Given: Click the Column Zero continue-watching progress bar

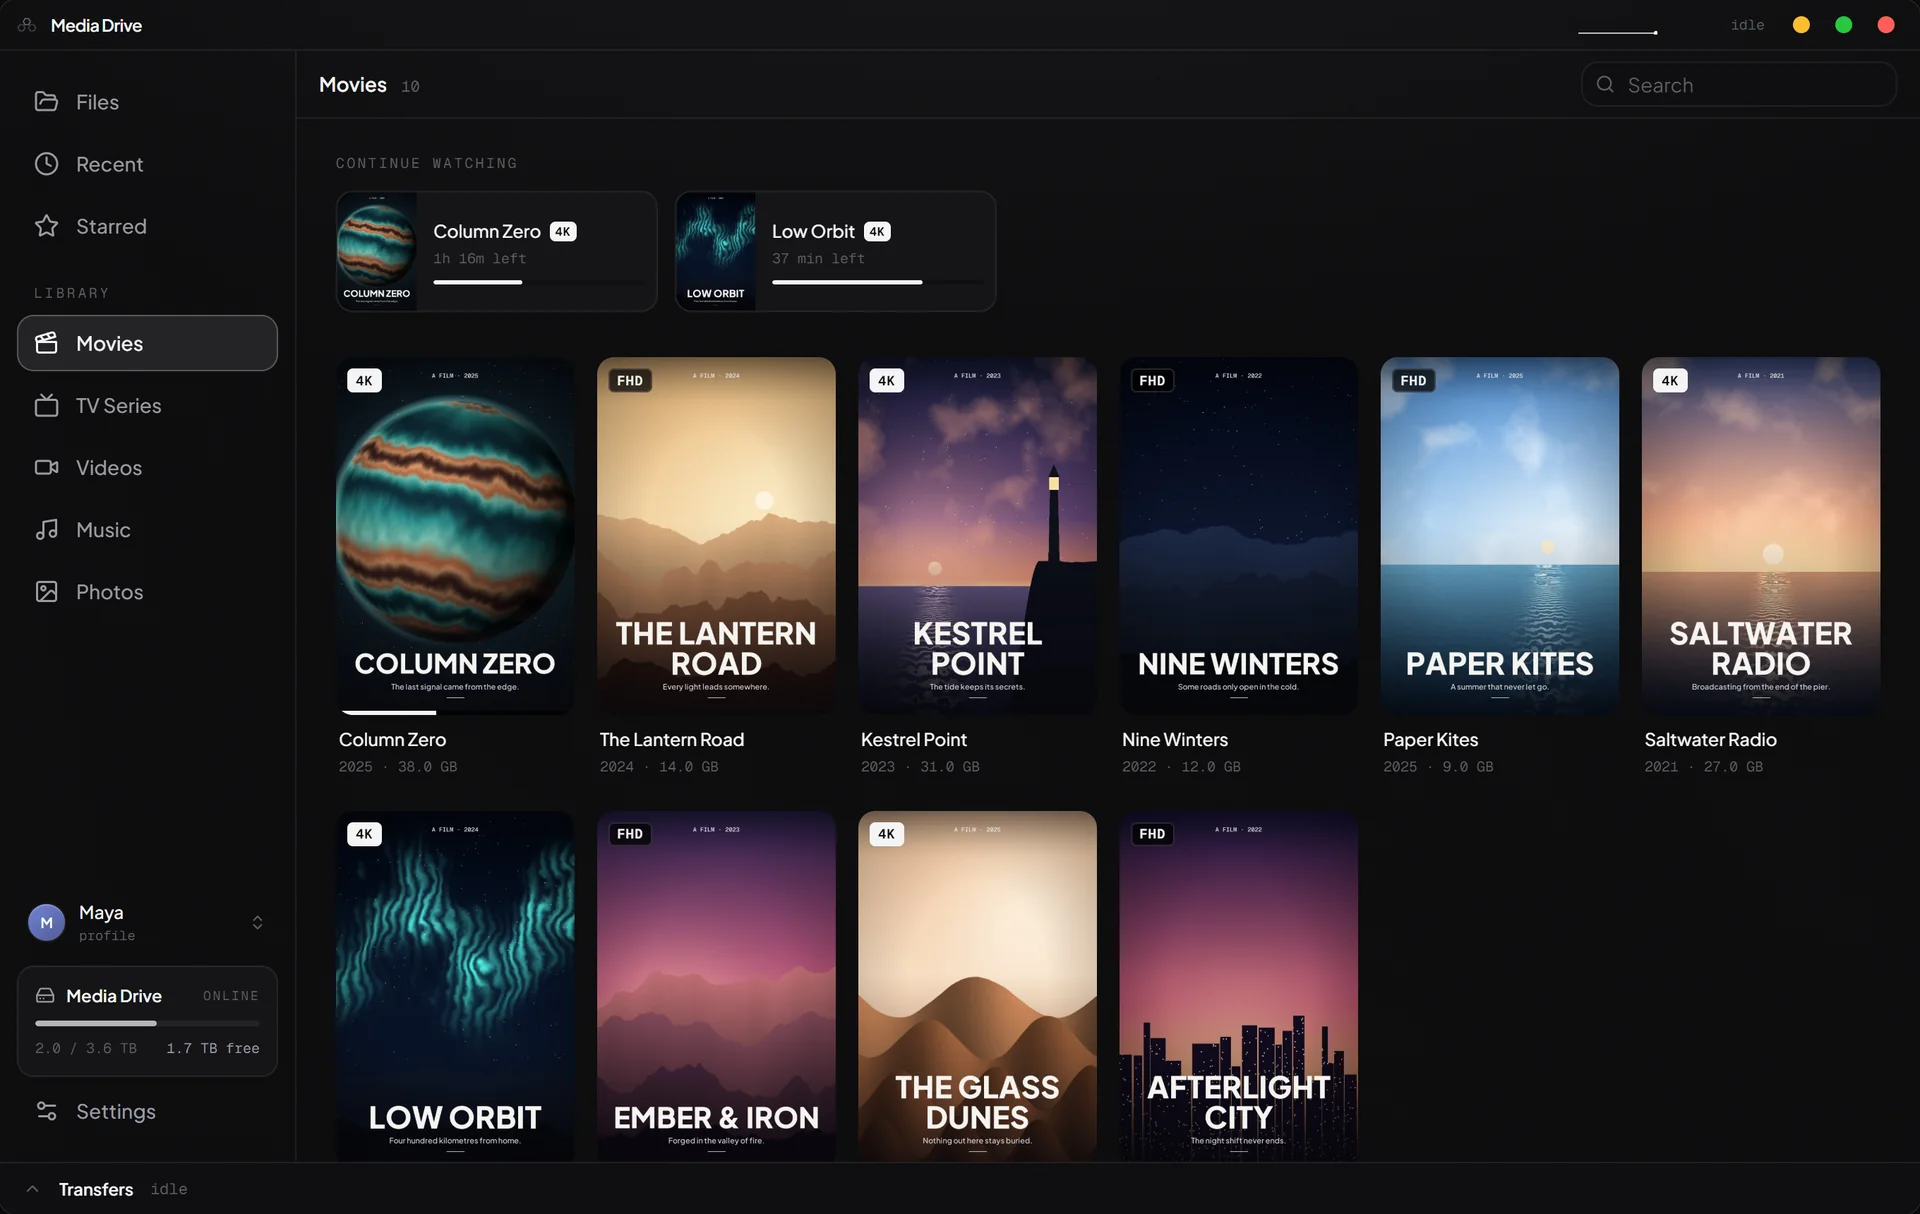Looking at the screenshot, I should 538,282.
